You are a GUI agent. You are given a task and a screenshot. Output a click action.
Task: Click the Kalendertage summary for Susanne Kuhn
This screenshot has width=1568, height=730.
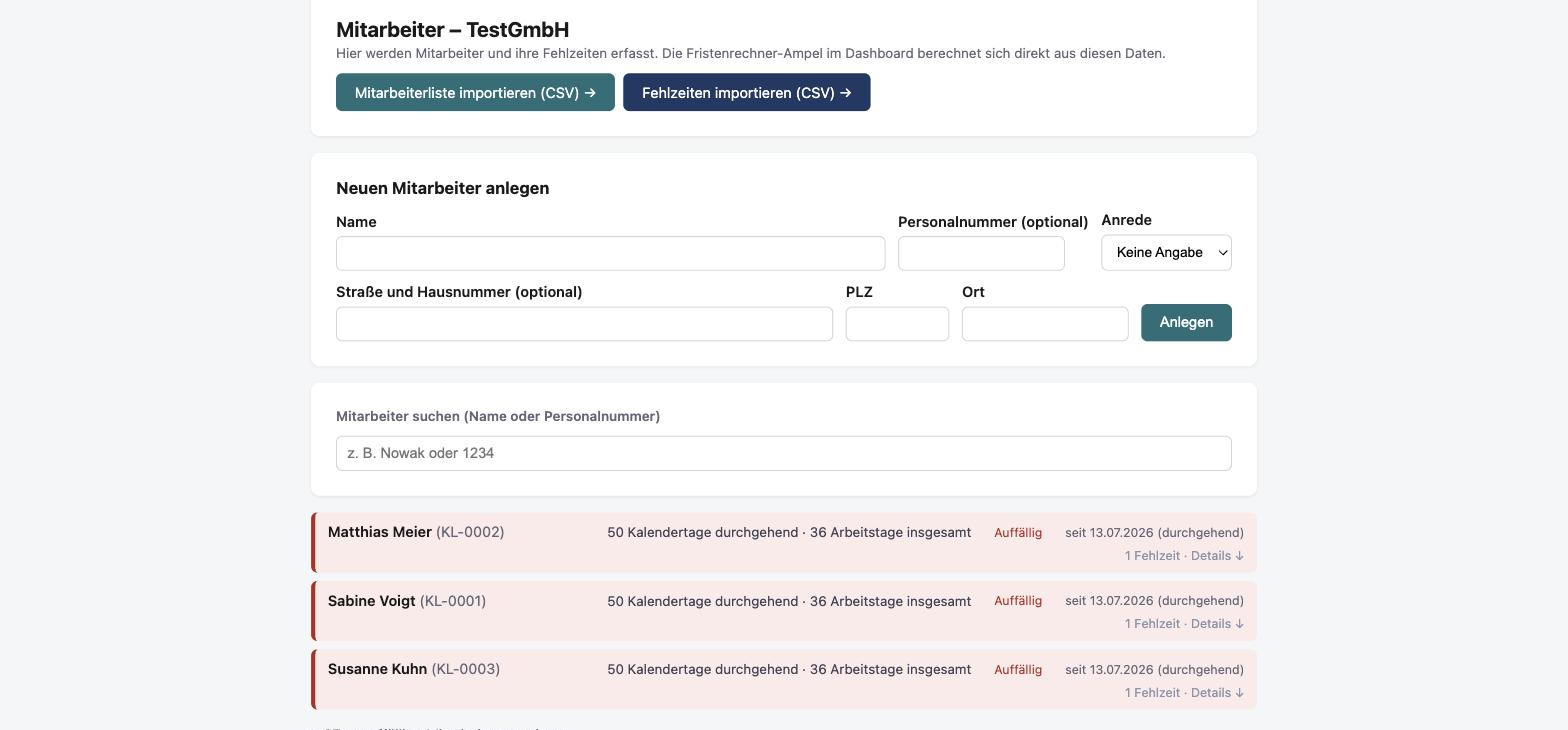pyautogui.click(x=789, y=669)
